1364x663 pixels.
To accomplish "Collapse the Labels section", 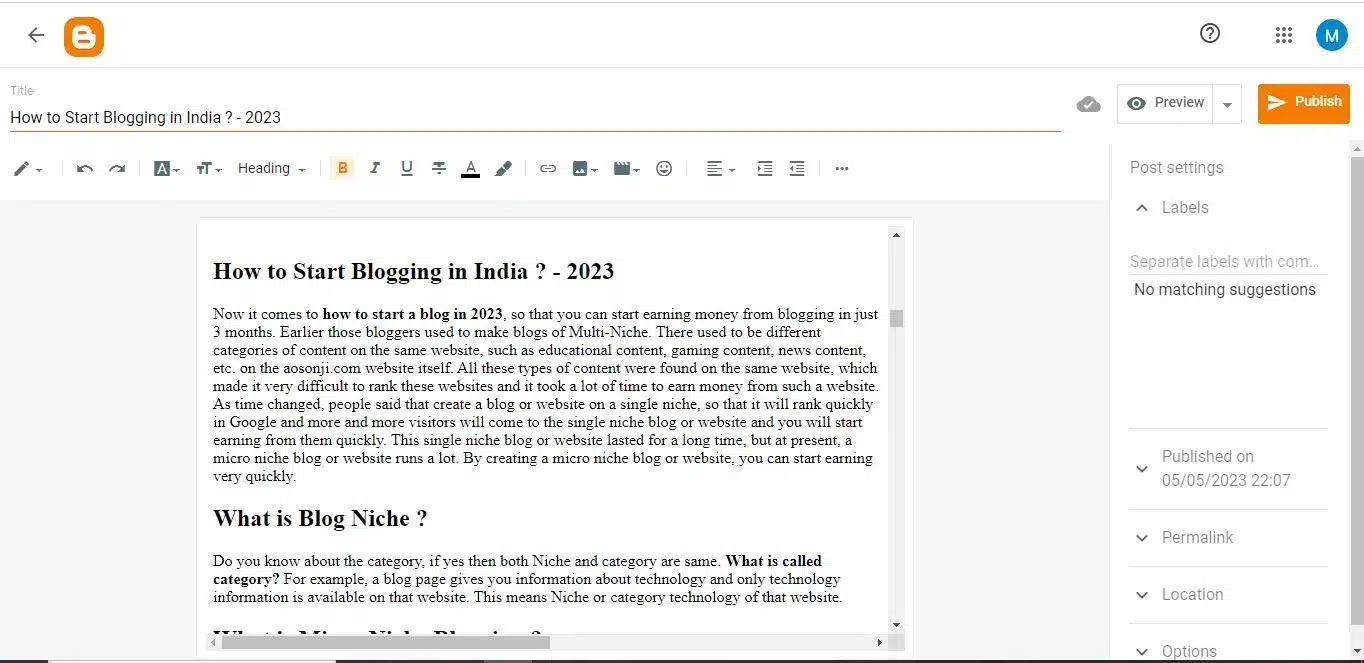I will click(x=1141, y=207).
